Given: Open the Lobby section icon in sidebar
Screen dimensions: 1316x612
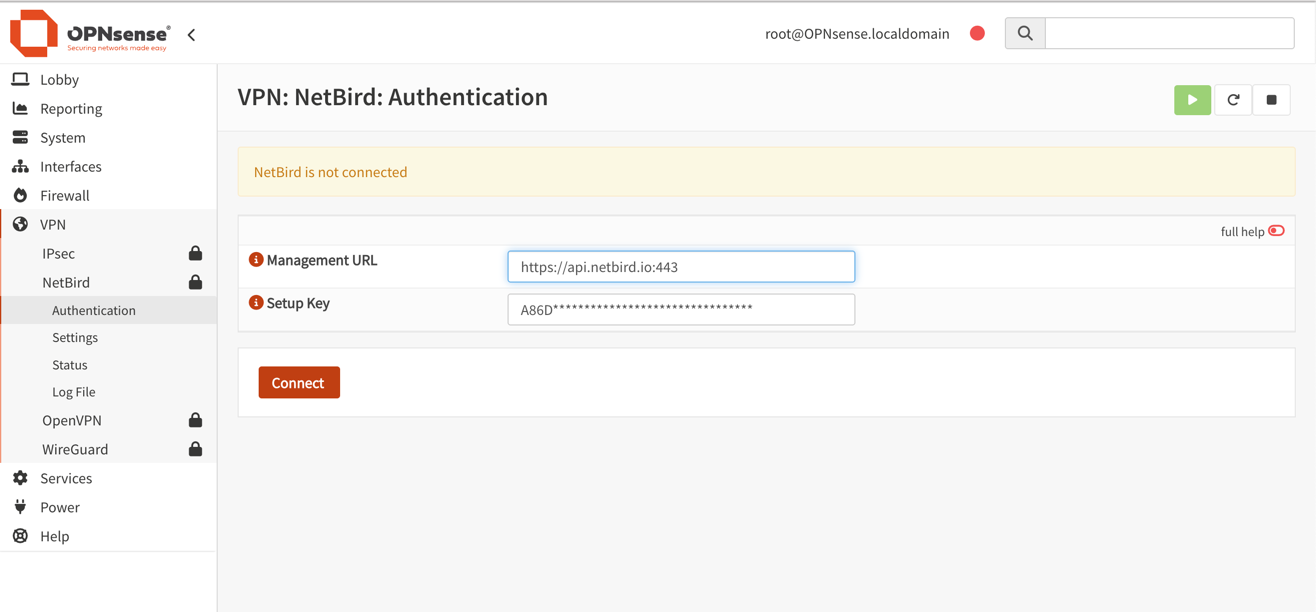Looking at the screenshot, I should [20, 78].
